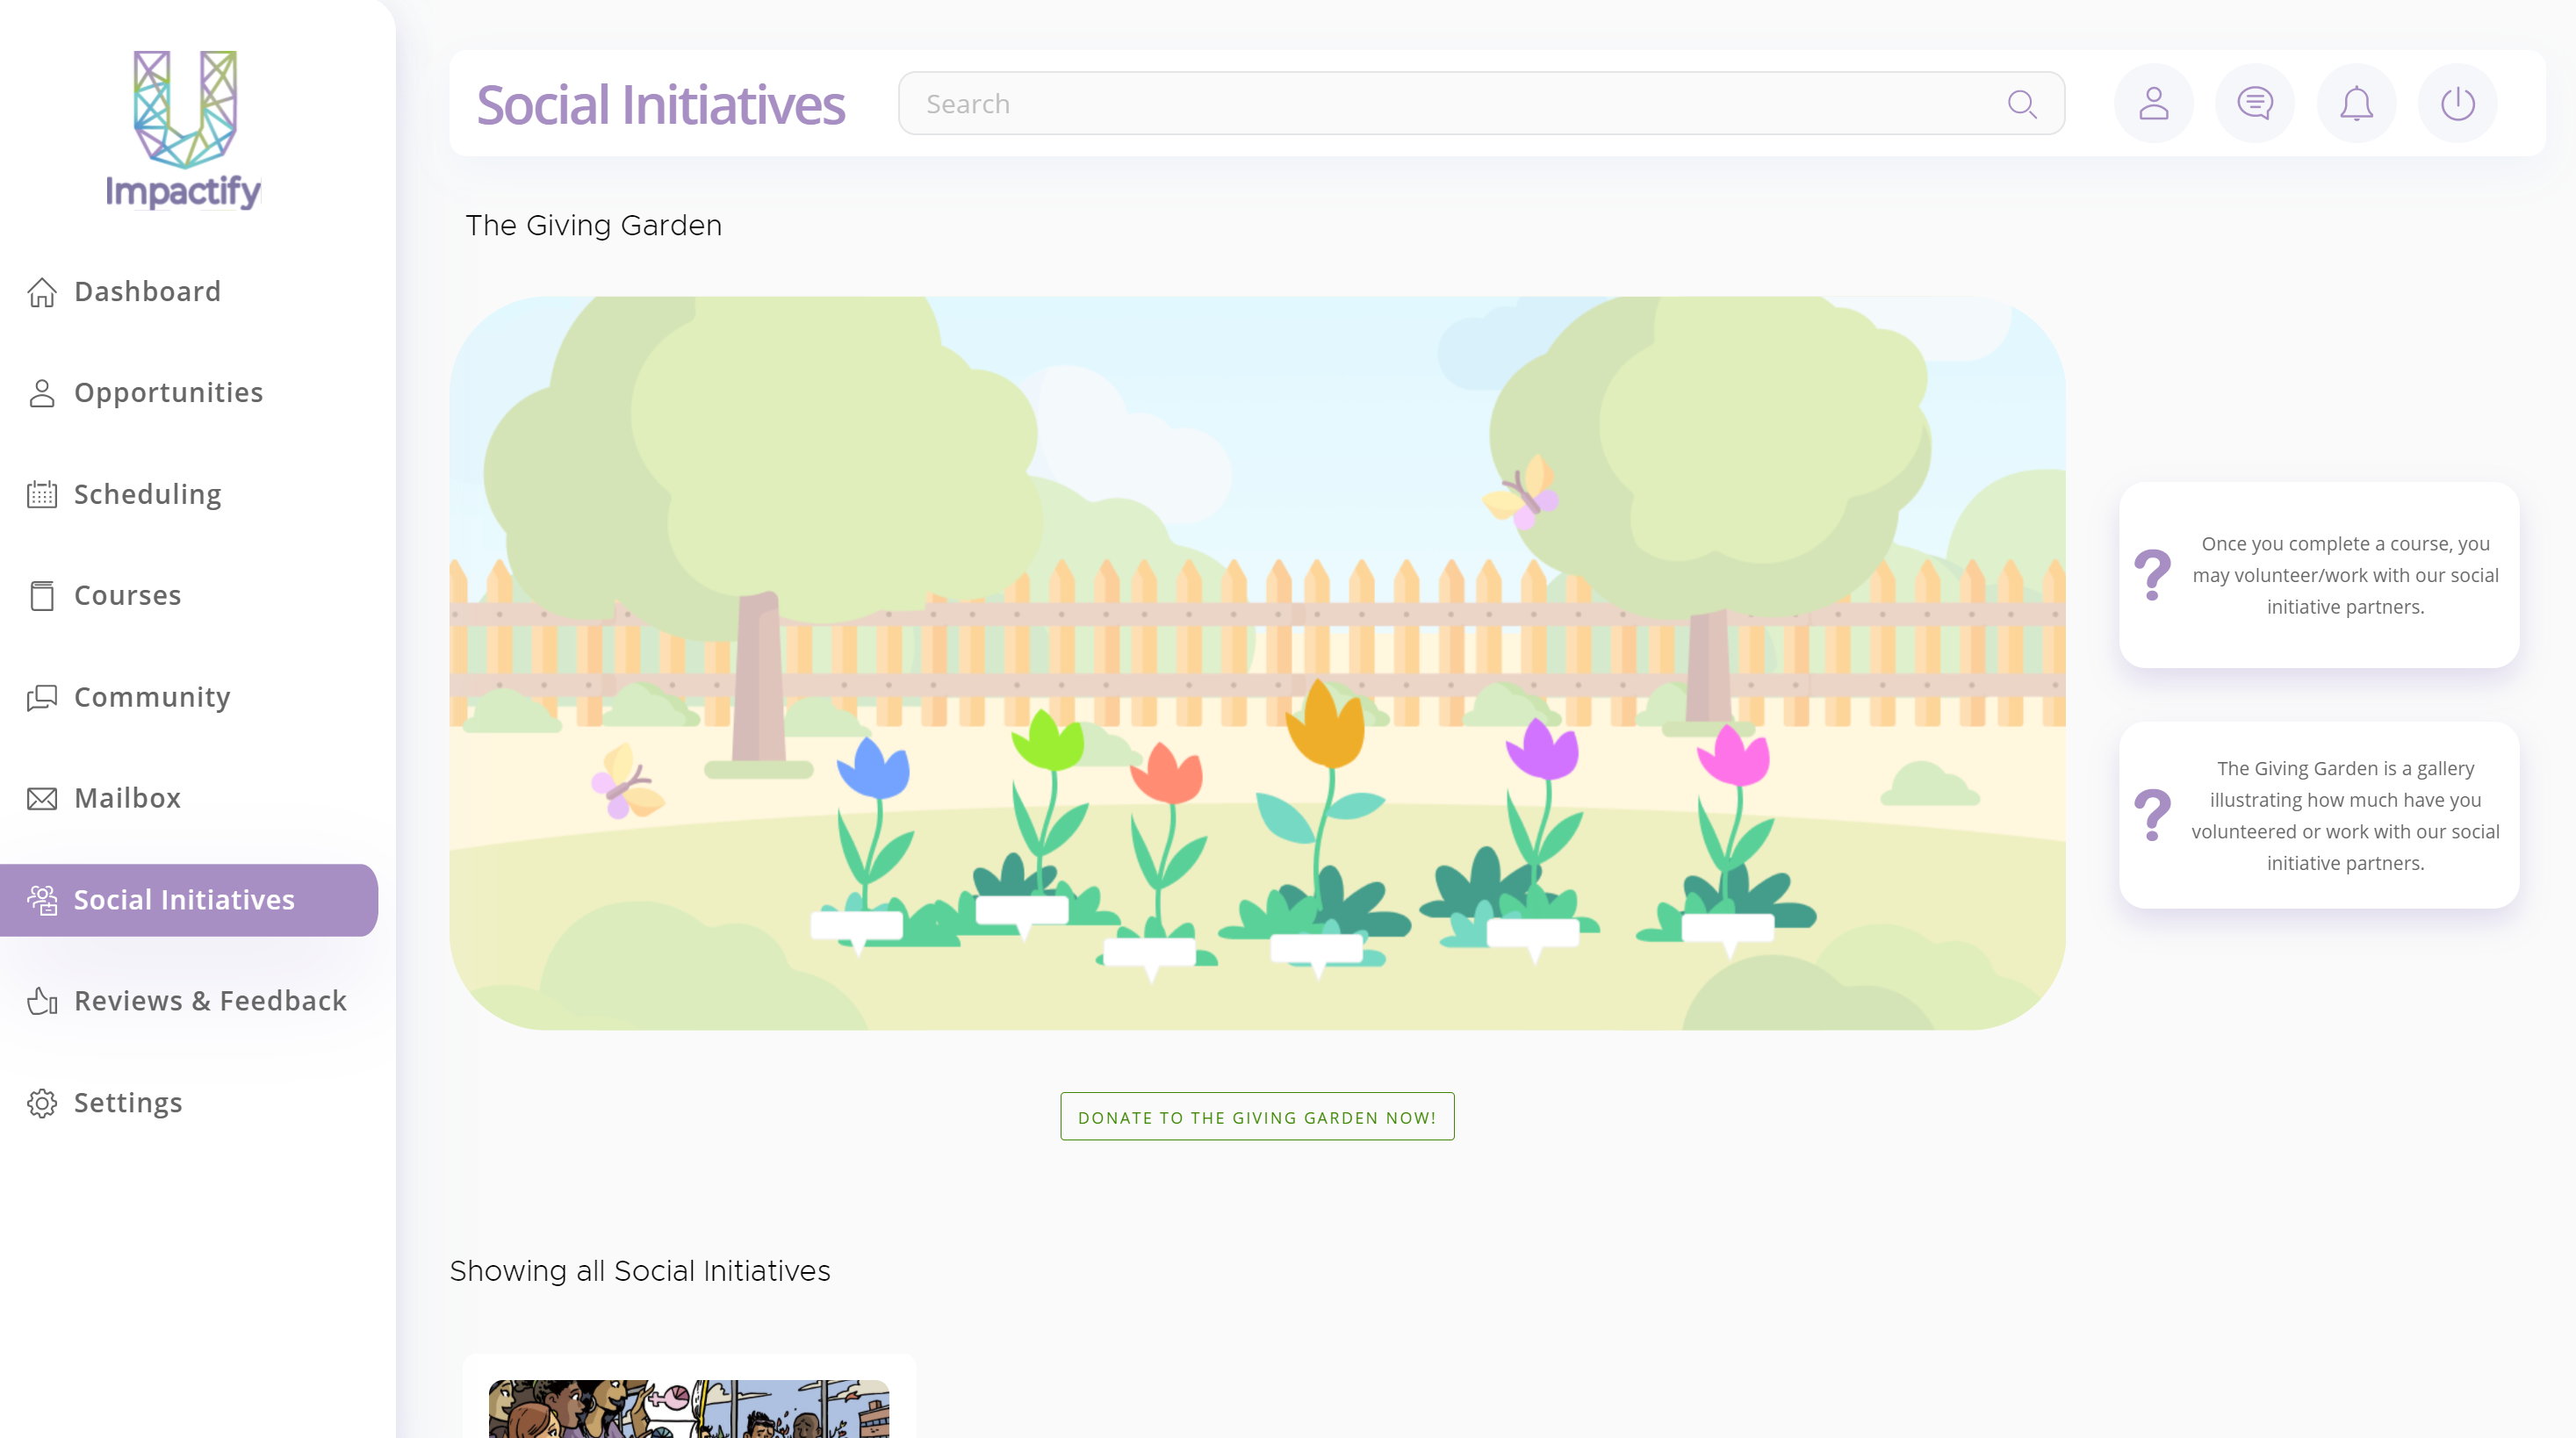Open Reviews & Feedback page
This screenshot has height=1438, width=2576.
(210, 1000)
